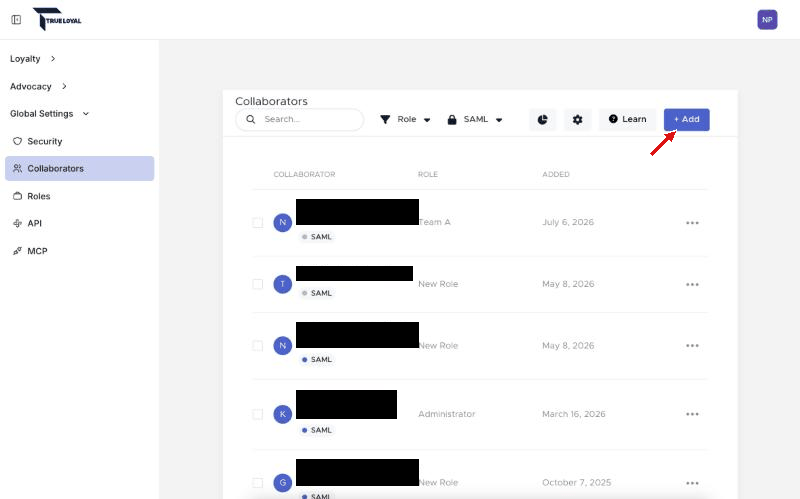Click the Learn button
This screenshot has width=800, height=499.
[628, 119]
